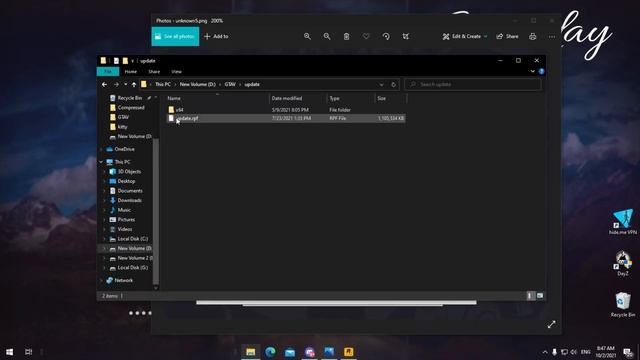Screen dimensions: 640x360
Task: Click the navigation pane scrollbar
Action: click(x=156, y=212)
